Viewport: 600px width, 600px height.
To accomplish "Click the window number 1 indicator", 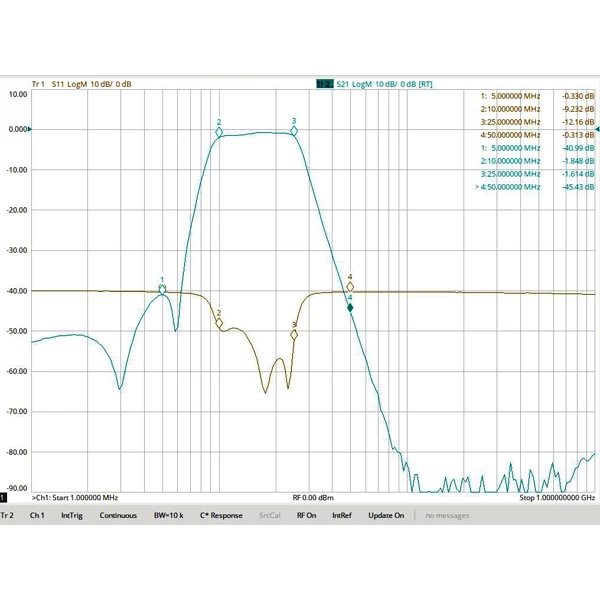I will (3, 497).
